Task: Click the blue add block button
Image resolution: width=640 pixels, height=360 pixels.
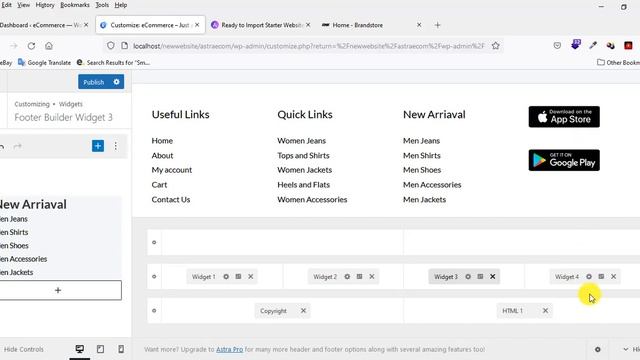Action: 98,146
